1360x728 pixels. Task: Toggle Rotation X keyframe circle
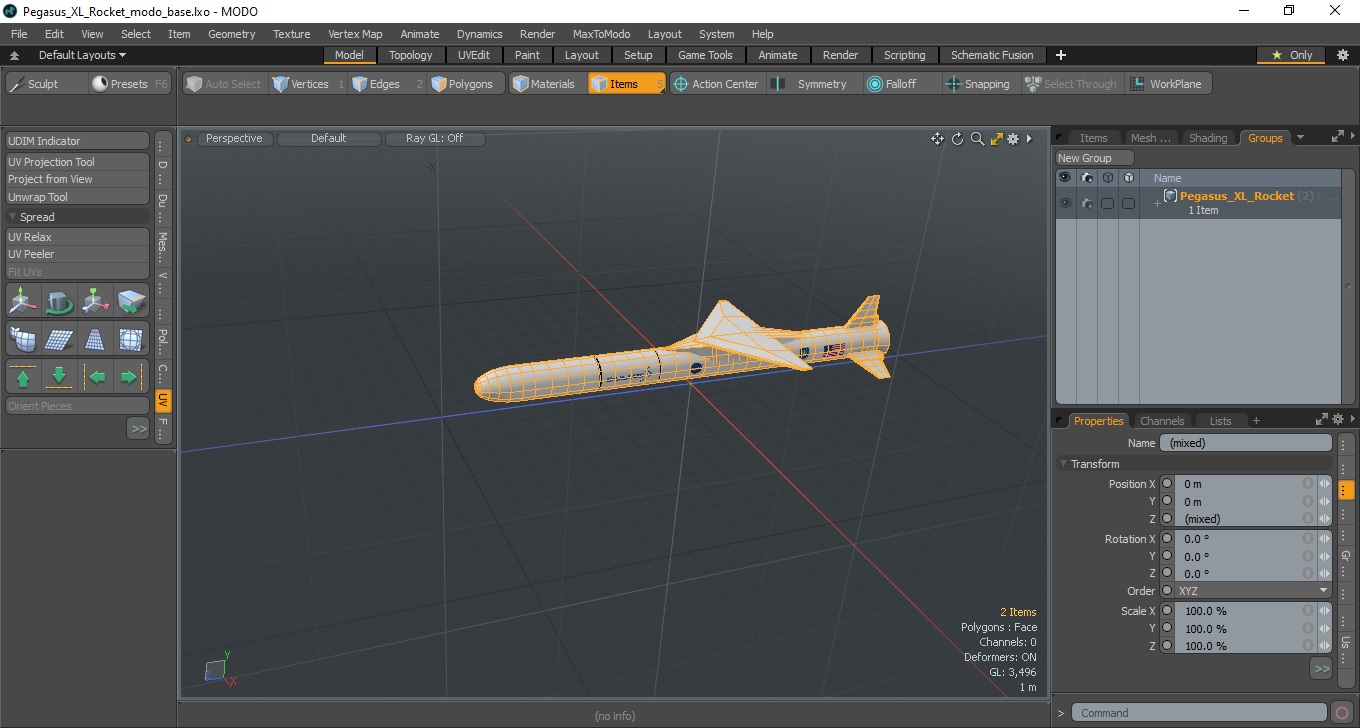pos(1167,539)
